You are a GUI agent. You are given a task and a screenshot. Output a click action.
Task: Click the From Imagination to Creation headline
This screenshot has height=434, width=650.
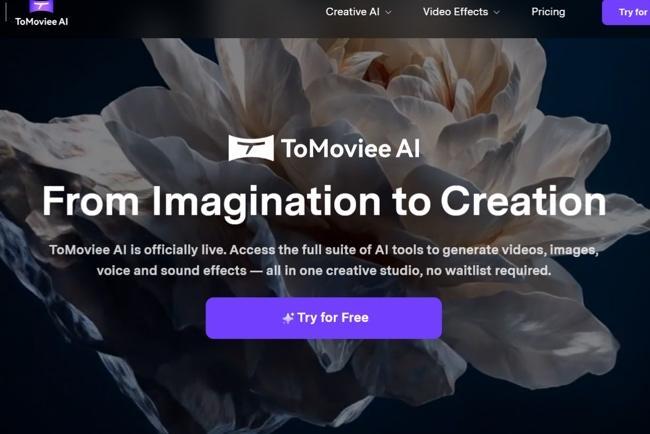tap(324, 201)
